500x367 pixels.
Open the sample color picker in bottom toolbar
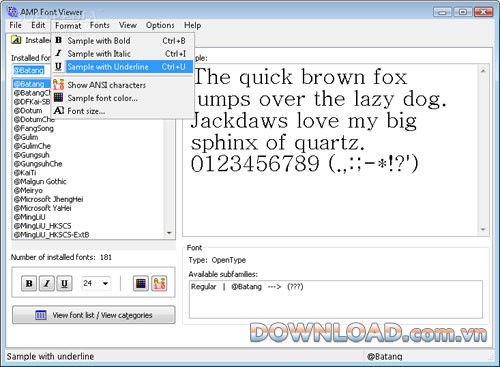(141, 284)
